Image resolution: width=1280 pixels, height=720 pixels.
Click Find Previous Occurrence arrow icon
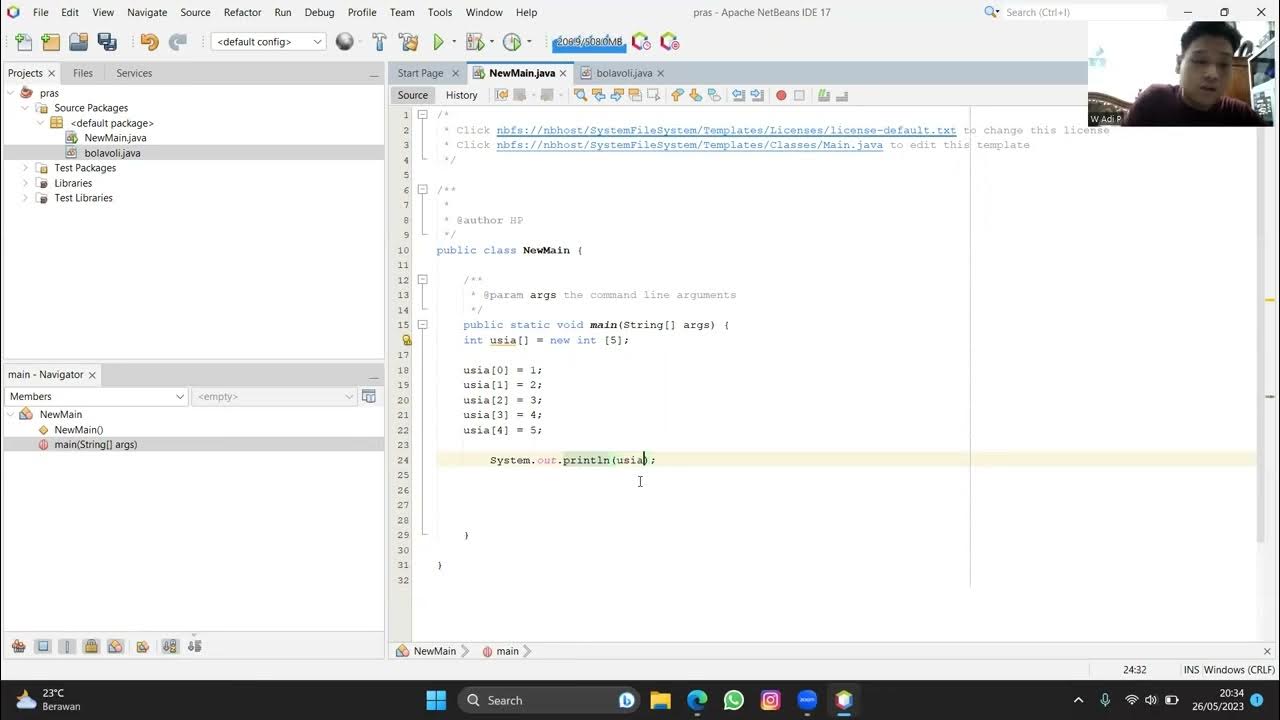599,95
